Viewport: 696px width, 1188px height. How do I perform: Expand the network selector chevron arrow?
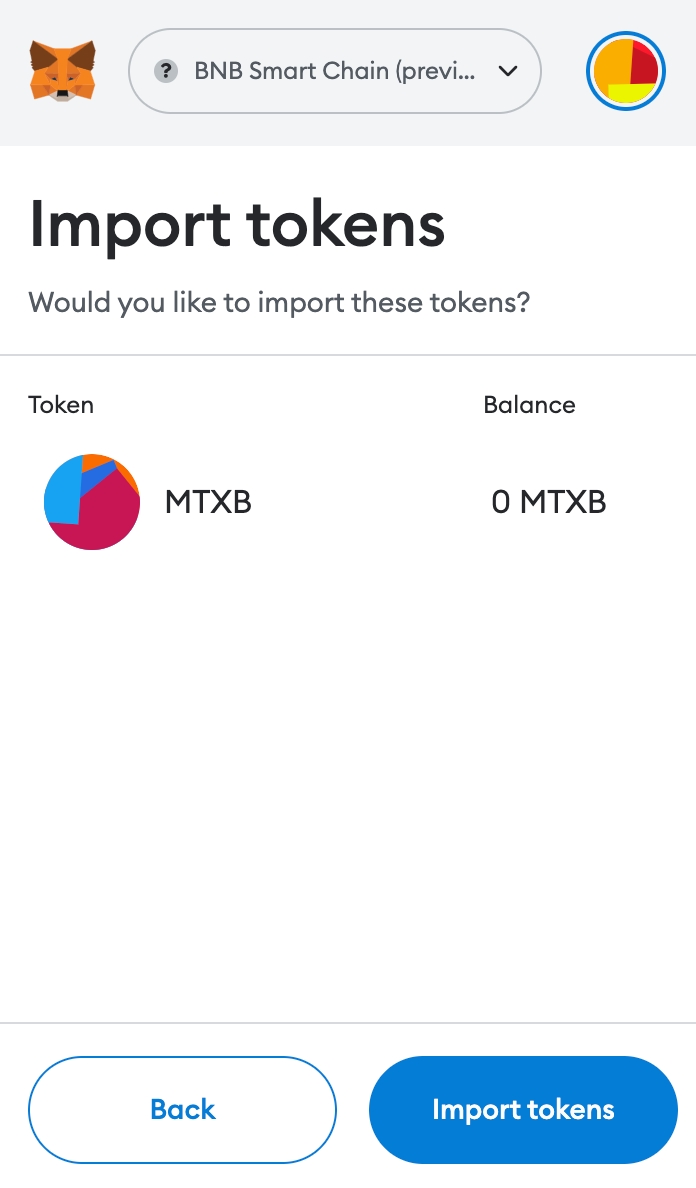coord(508,71)
